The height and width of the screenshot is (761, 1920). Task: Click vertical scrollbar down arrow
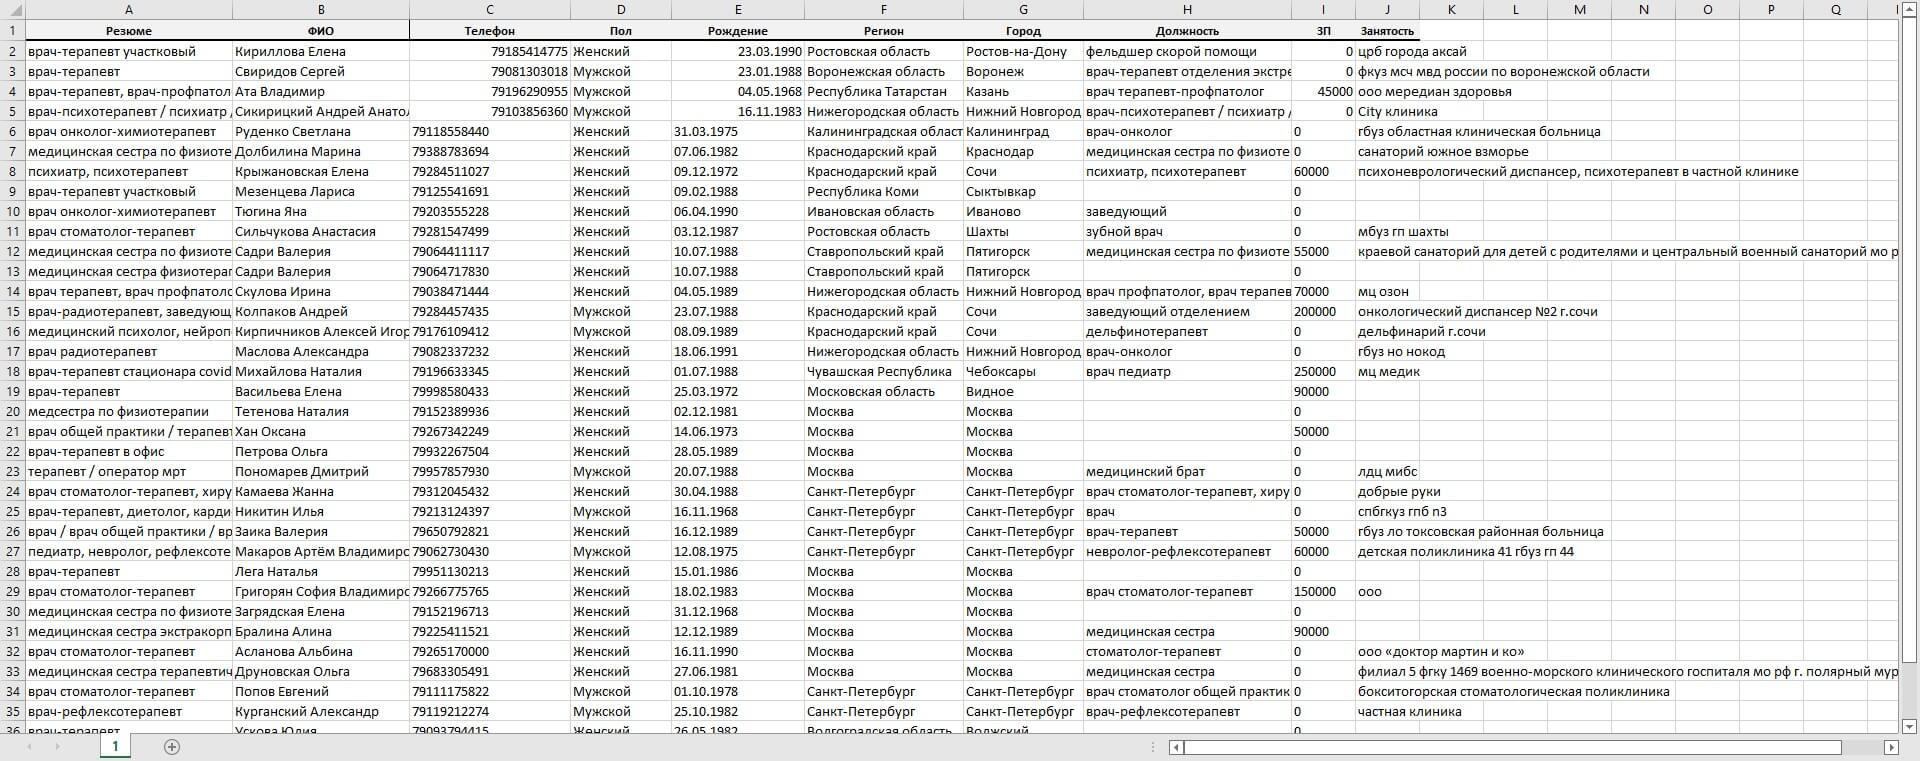(1909, 726)
